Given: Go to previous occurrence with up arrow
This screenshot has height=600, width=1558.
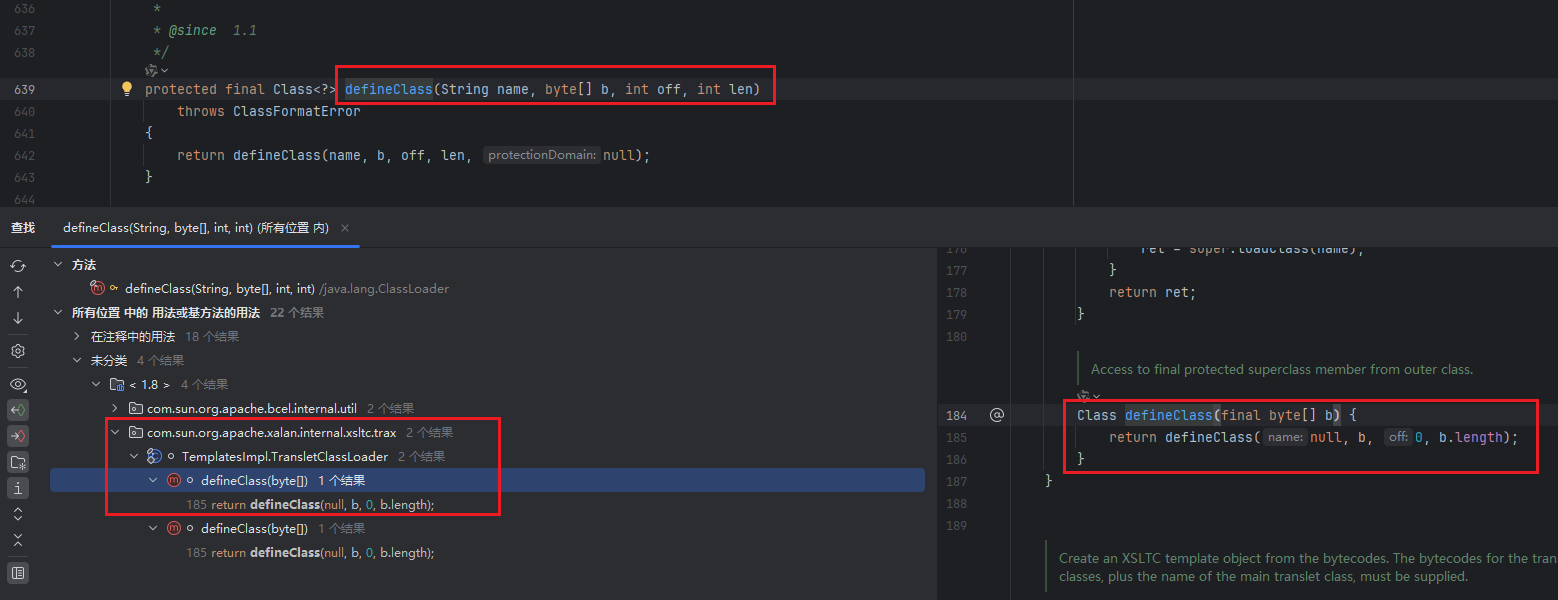Looking at the screenshot, I should click(18, 292).
